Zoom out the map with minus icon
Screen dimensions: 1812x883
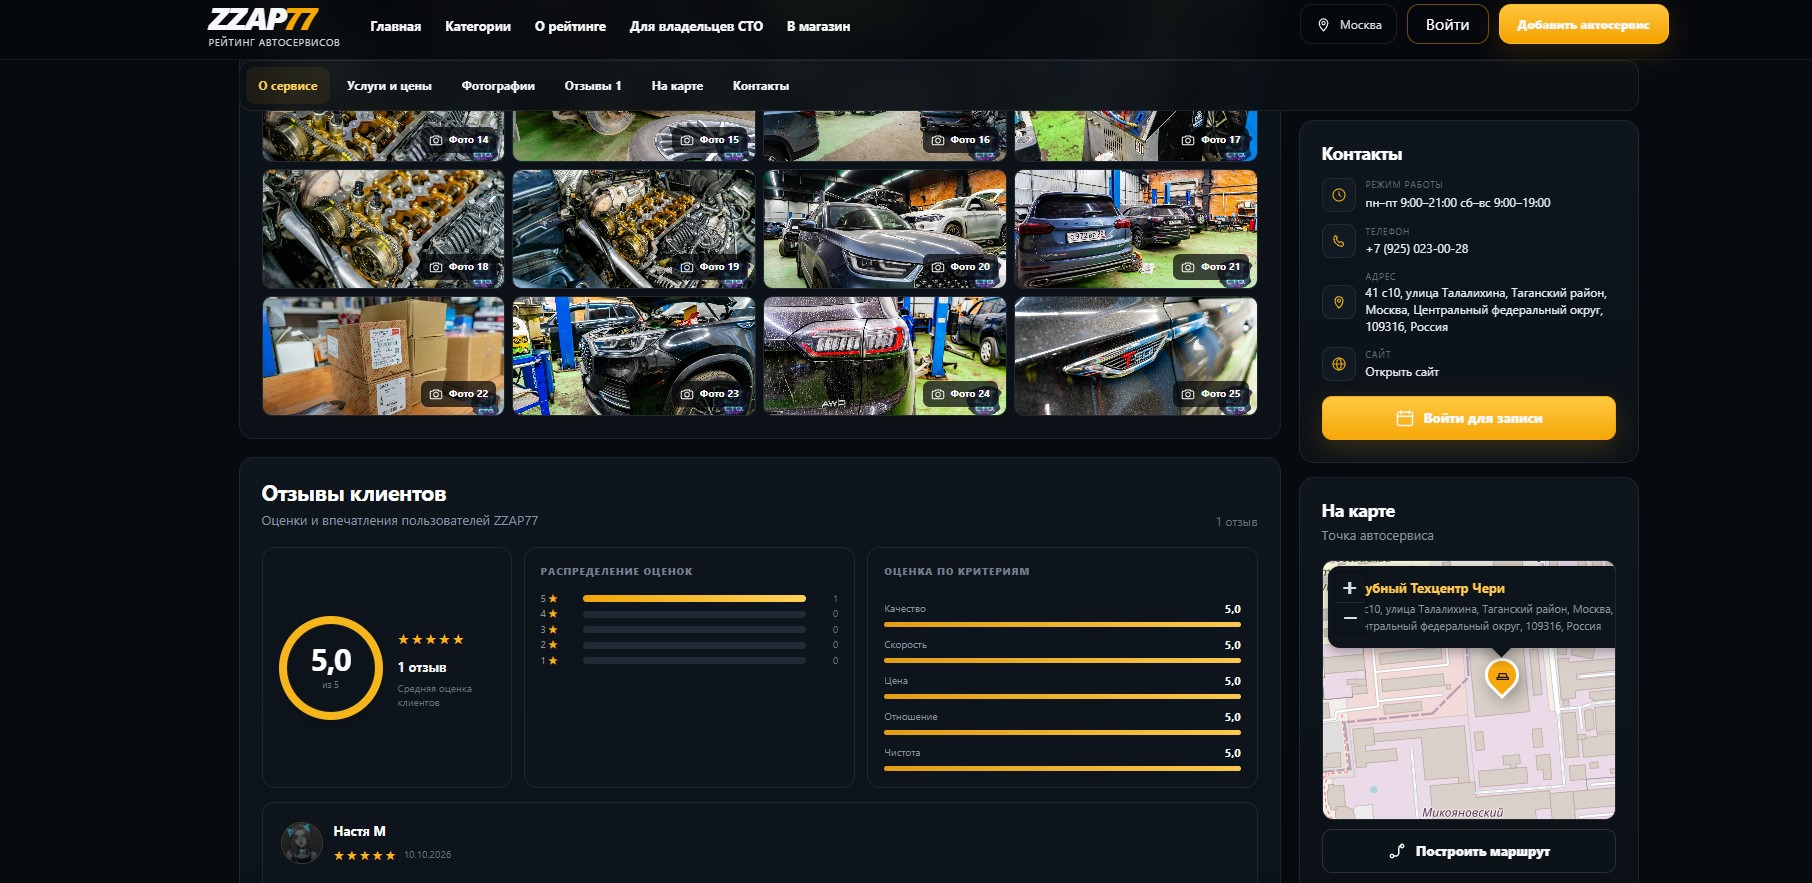tap(1349, 618)
